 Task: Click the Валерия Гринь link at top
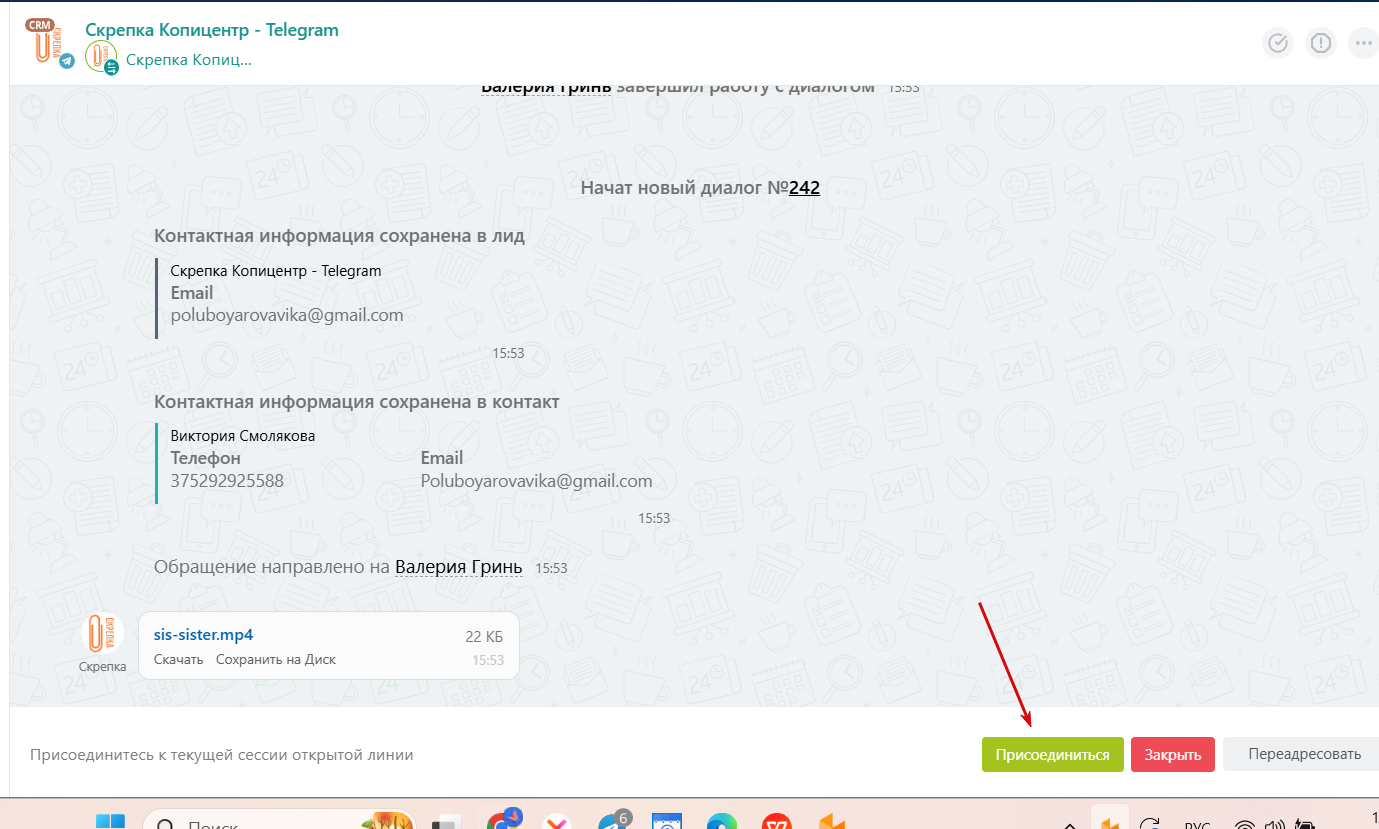click(546, 87)
